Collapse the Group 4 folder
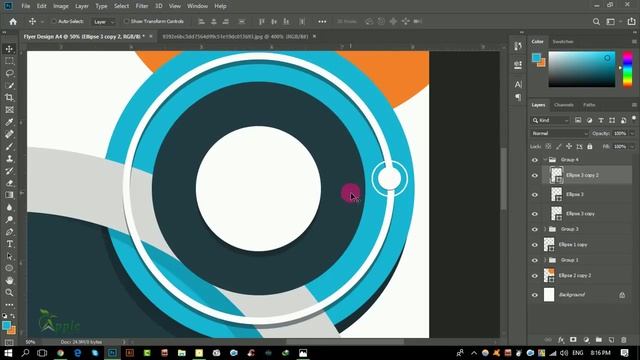Viewport: 640px width, 360px height. pyautogui.click(x=545, y=160)
